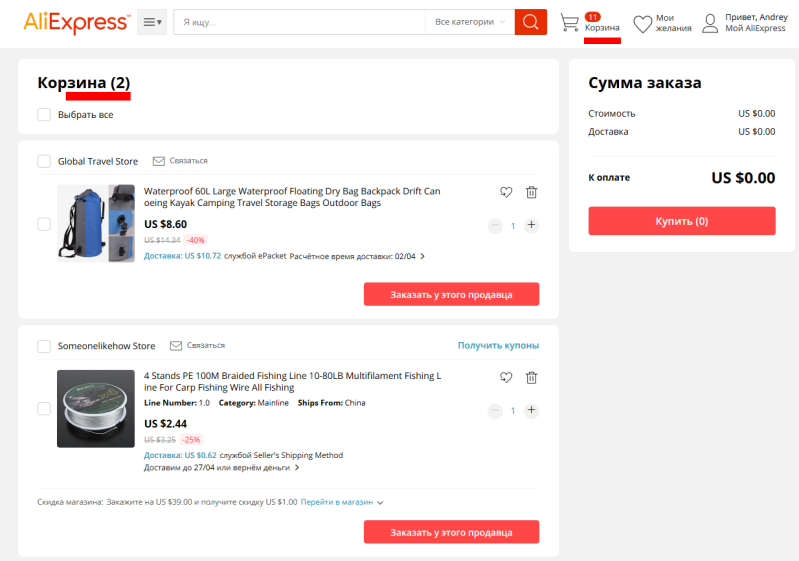Delete the braided fishing line item

pos(532,377)
